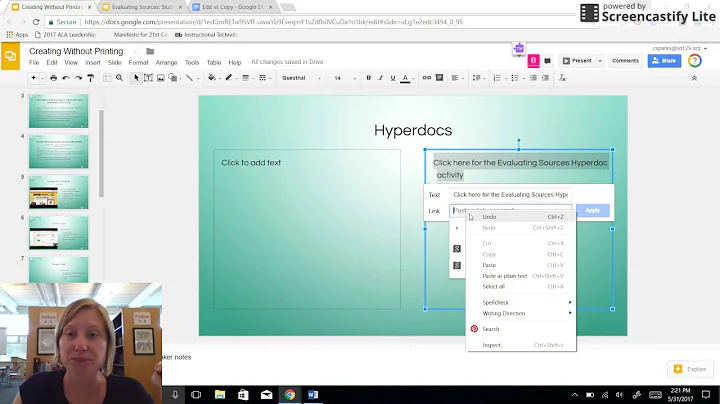This screenshot has height=404, width=720.
Task: Open the Format menu
Action: pos(138,62)
